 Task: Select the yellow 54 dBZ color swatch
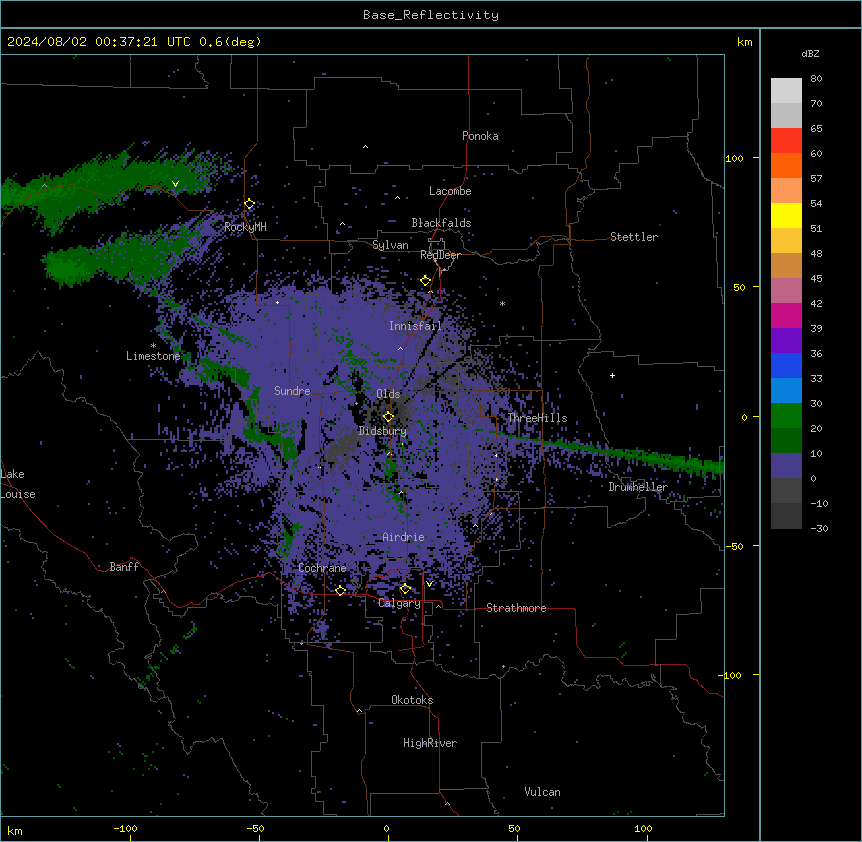pos(786,215)
